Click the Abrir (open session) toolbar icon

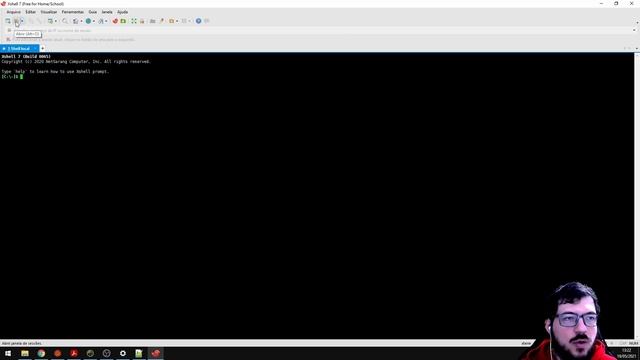16,21
